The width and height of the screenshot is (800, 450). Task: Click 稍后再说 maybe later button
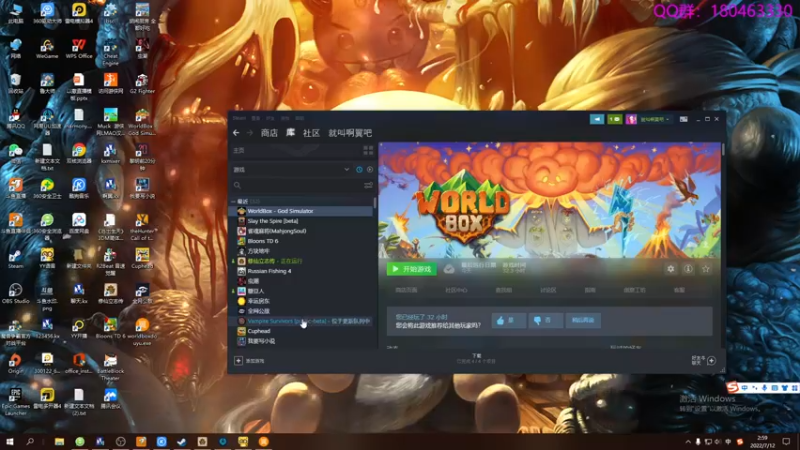point(583,320)
